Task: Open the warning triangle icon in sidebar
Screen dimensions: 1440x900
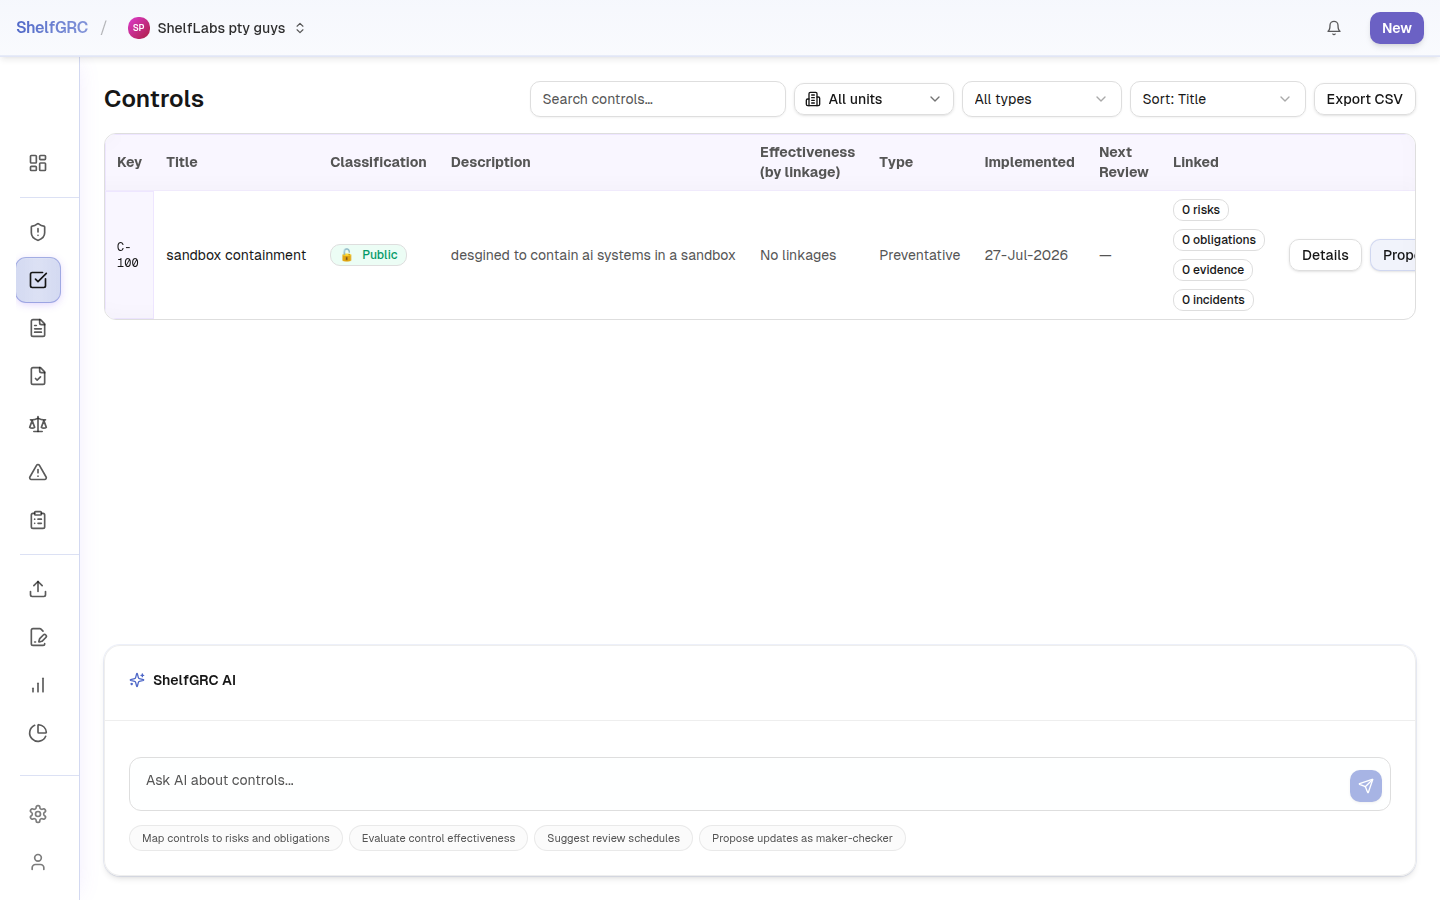Action: tap(38, 472)
